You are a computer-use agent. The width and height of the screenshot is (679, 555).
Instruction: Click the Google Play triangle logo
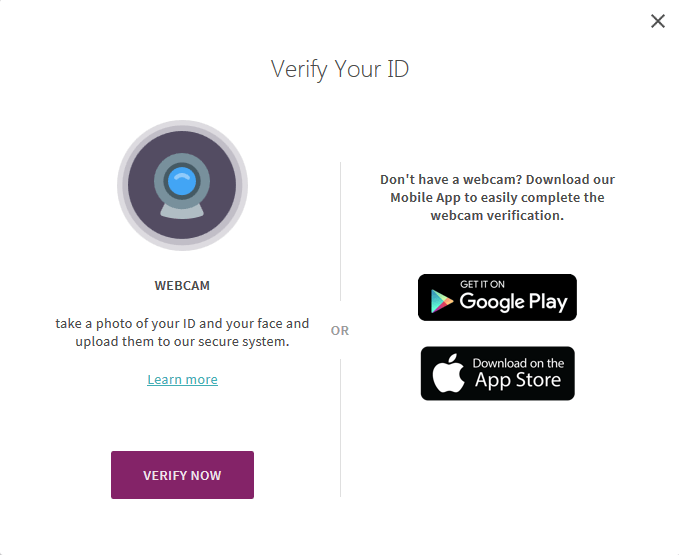tap(440, 299)
